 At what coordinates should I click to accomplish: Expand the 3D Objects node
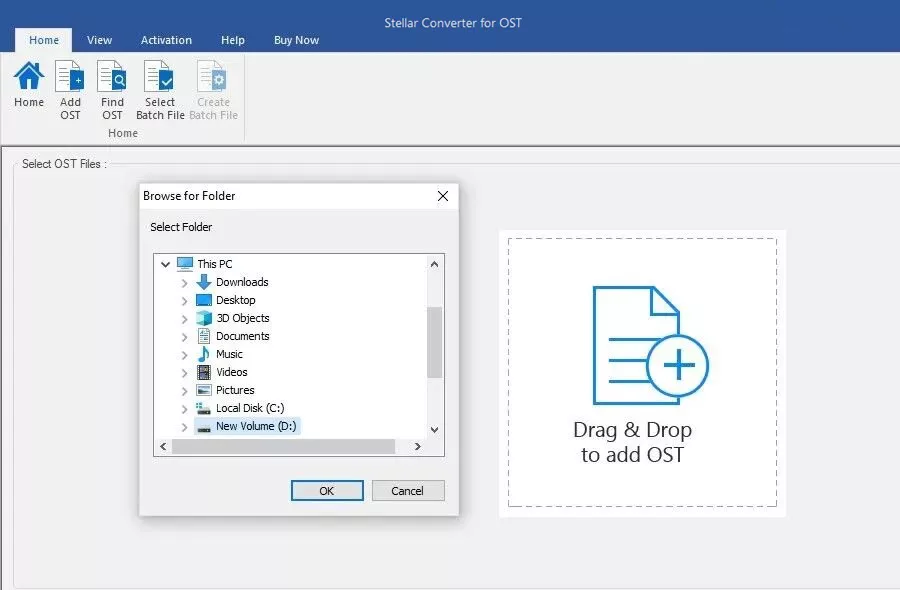pyautogui.click(x=184, y=319)
